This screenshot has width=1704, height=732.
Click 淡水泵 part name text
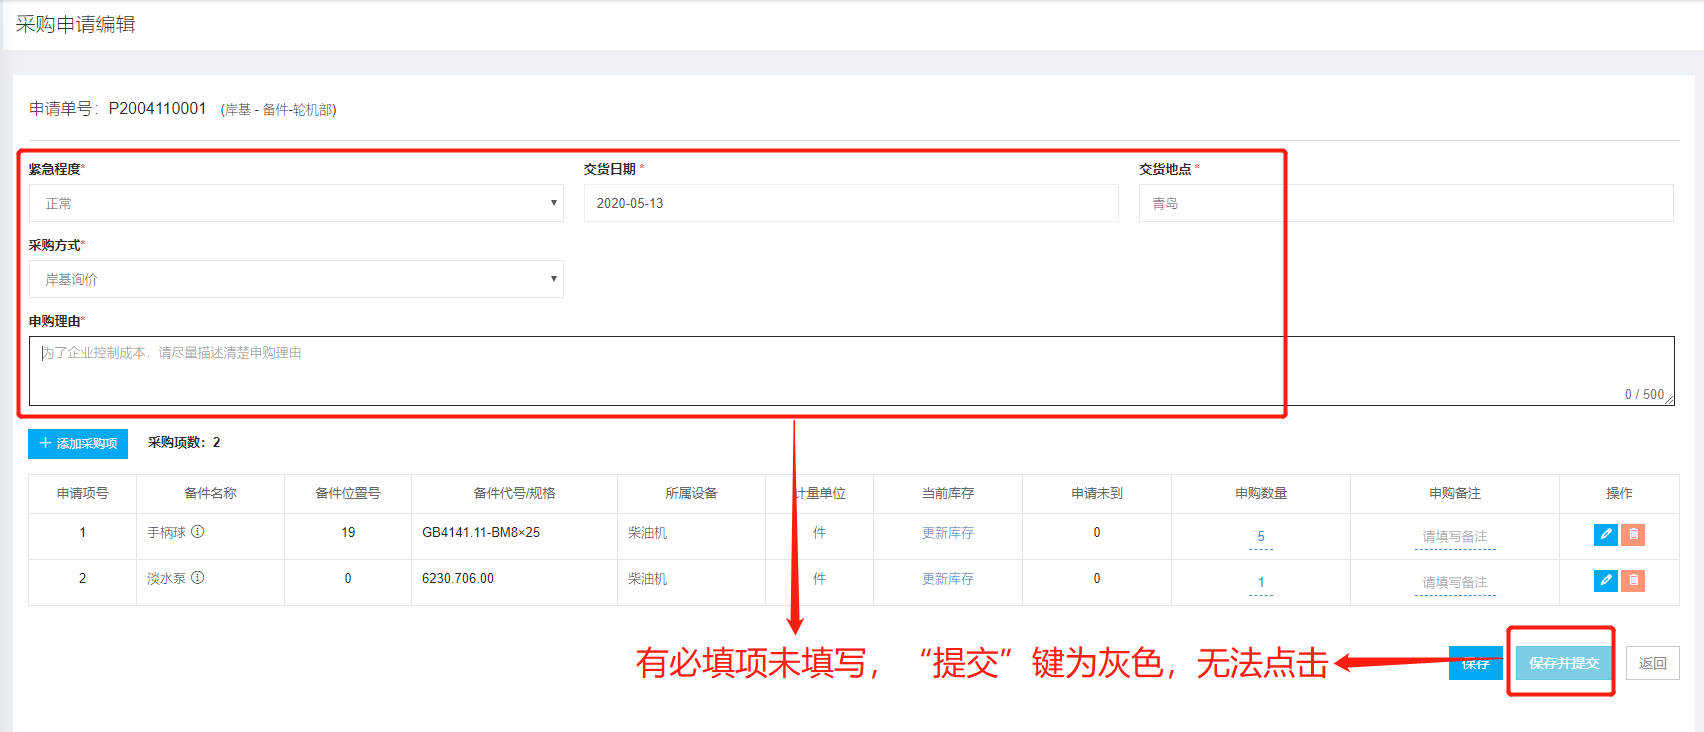(167, 578)
